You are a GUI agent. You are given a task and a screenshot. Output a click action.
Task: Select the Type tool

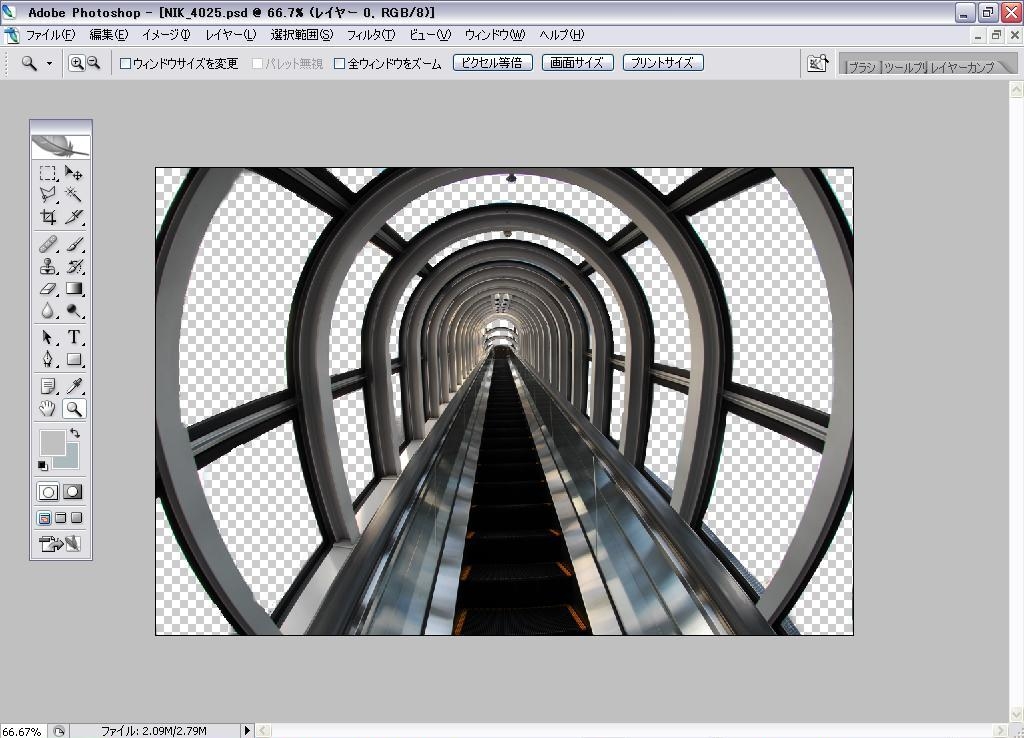point(74,338)
